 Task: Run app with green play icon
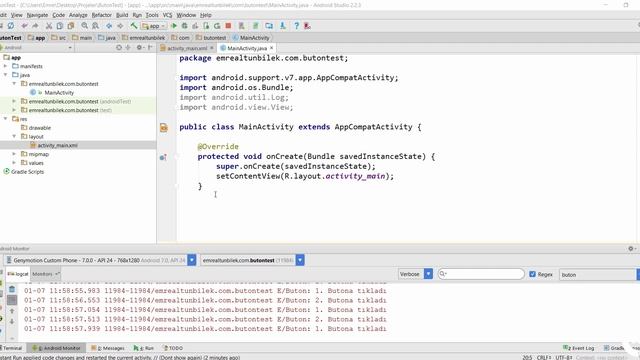(x=174, y=26)
